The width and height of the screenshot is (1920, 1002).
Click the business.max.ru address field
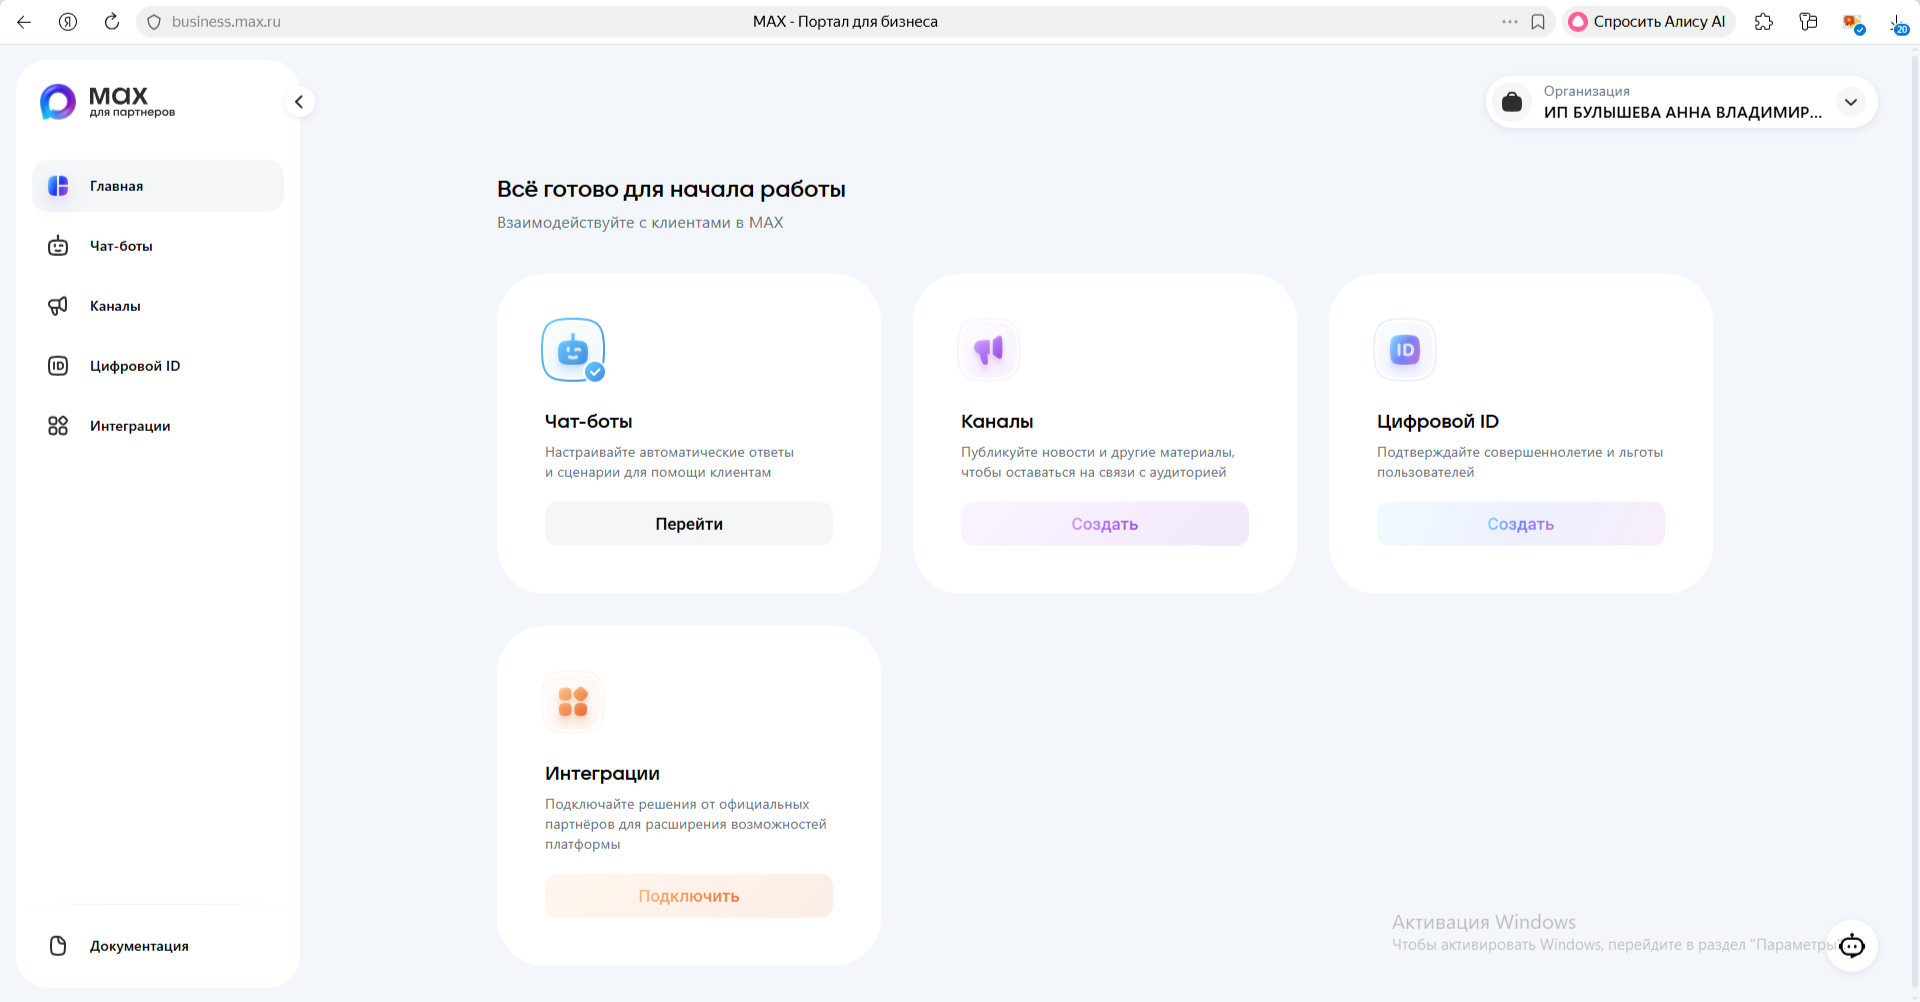(226, 22)
